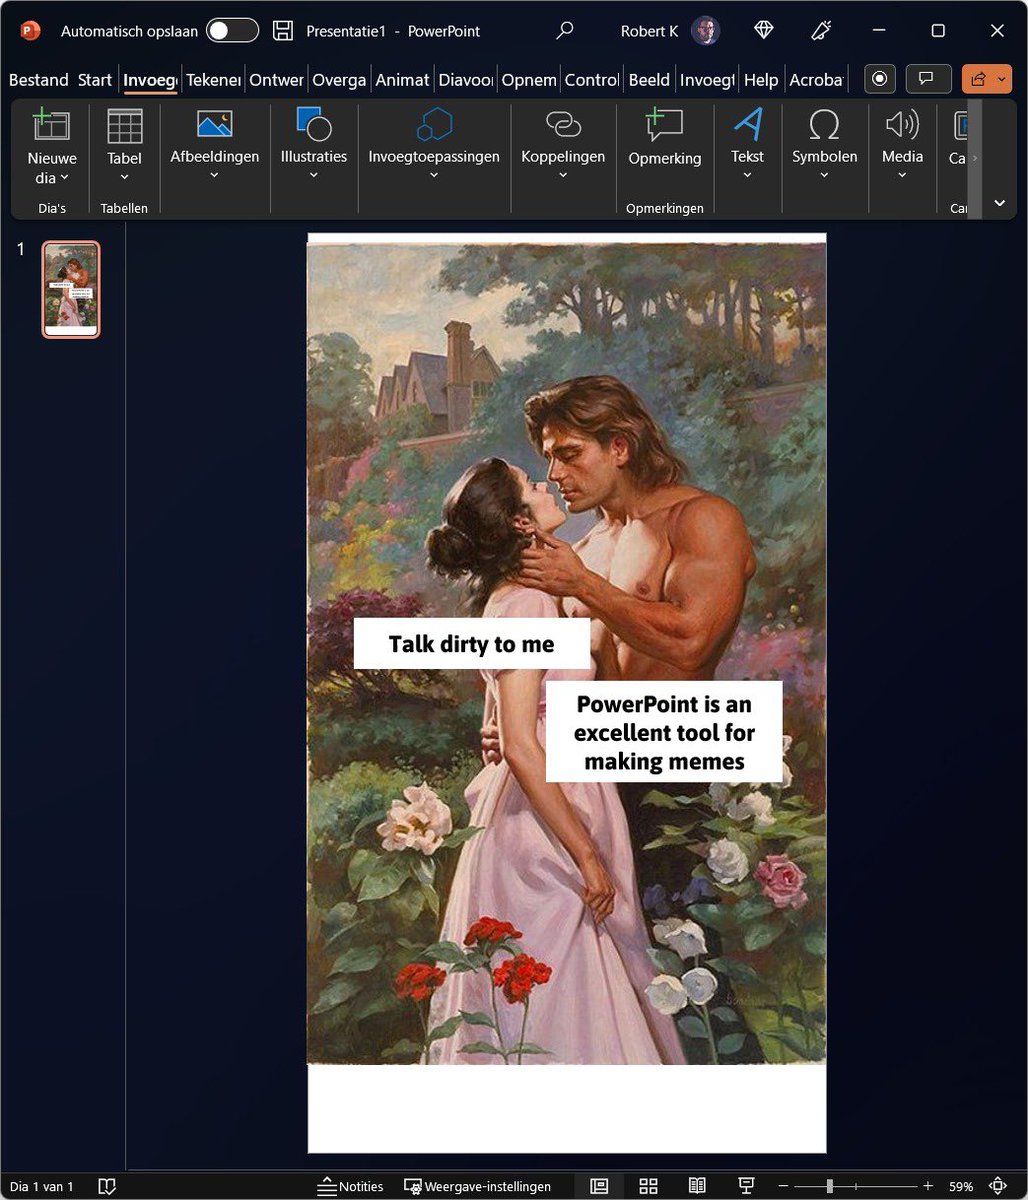Click the 59% zoom level
1028x1200 pixels.
tap(961, 1186)
